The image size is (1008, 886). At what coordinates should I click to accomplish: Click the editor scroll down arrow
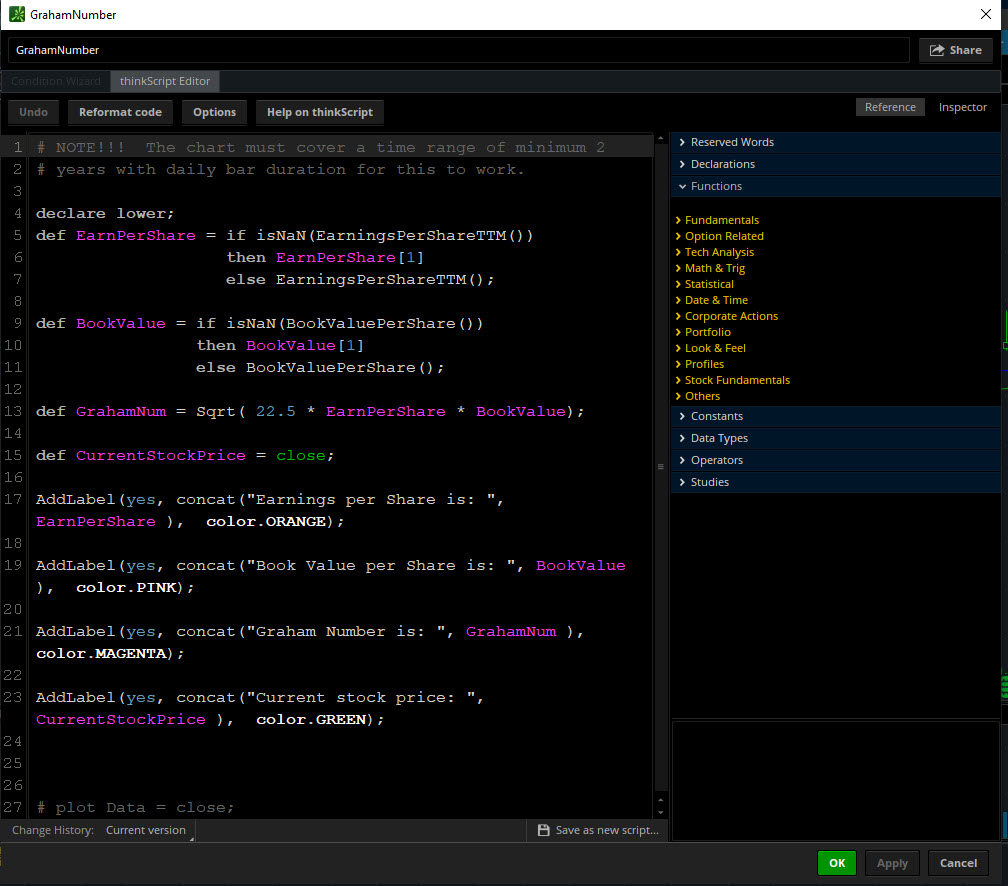(x=660, y=811)
